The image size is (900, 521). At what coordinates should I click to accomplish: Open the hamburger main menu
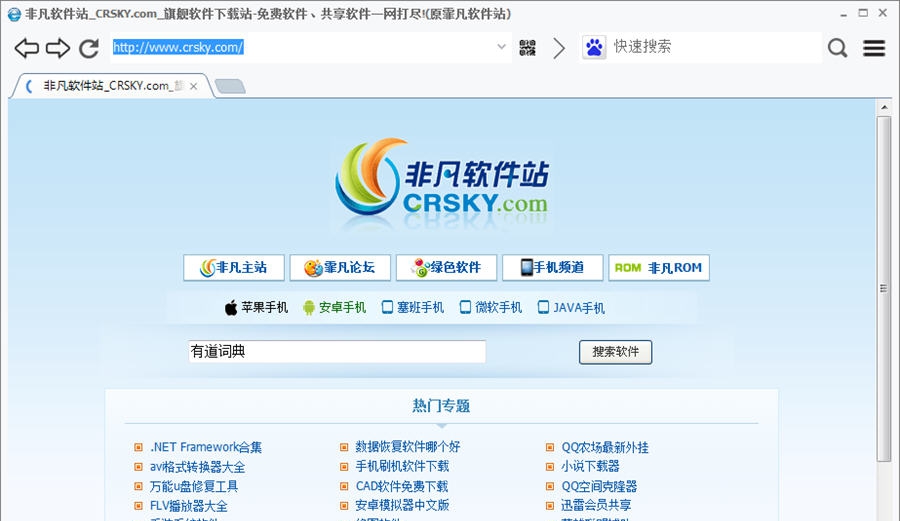click(x=874, y=48)
